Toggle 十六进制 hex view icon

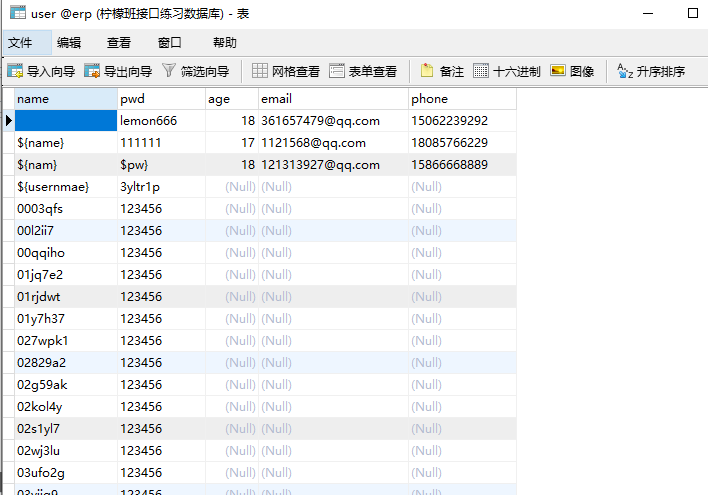[481, 70]
